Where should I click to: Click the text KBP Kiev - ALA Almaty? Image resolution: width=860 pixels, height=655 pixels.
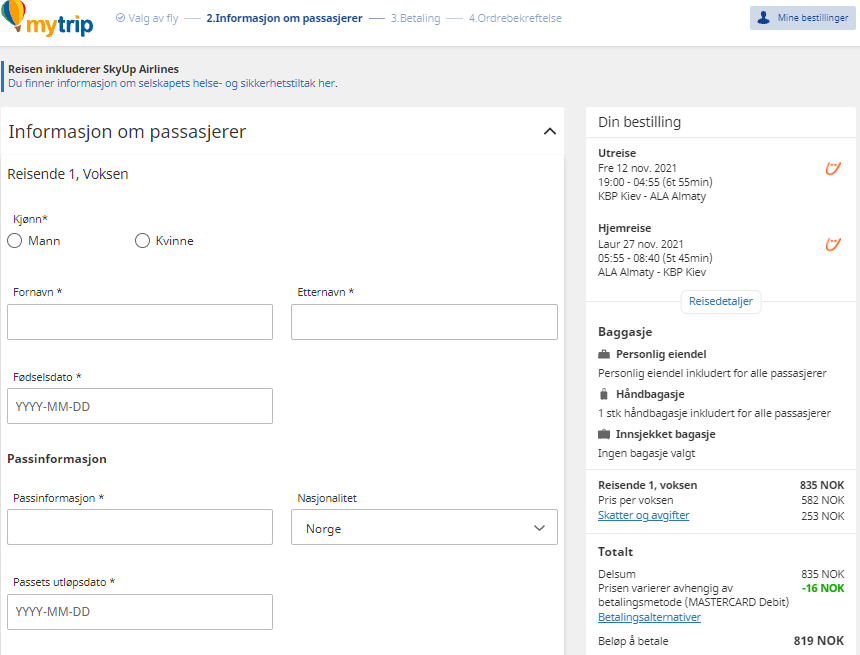[652, 196]
